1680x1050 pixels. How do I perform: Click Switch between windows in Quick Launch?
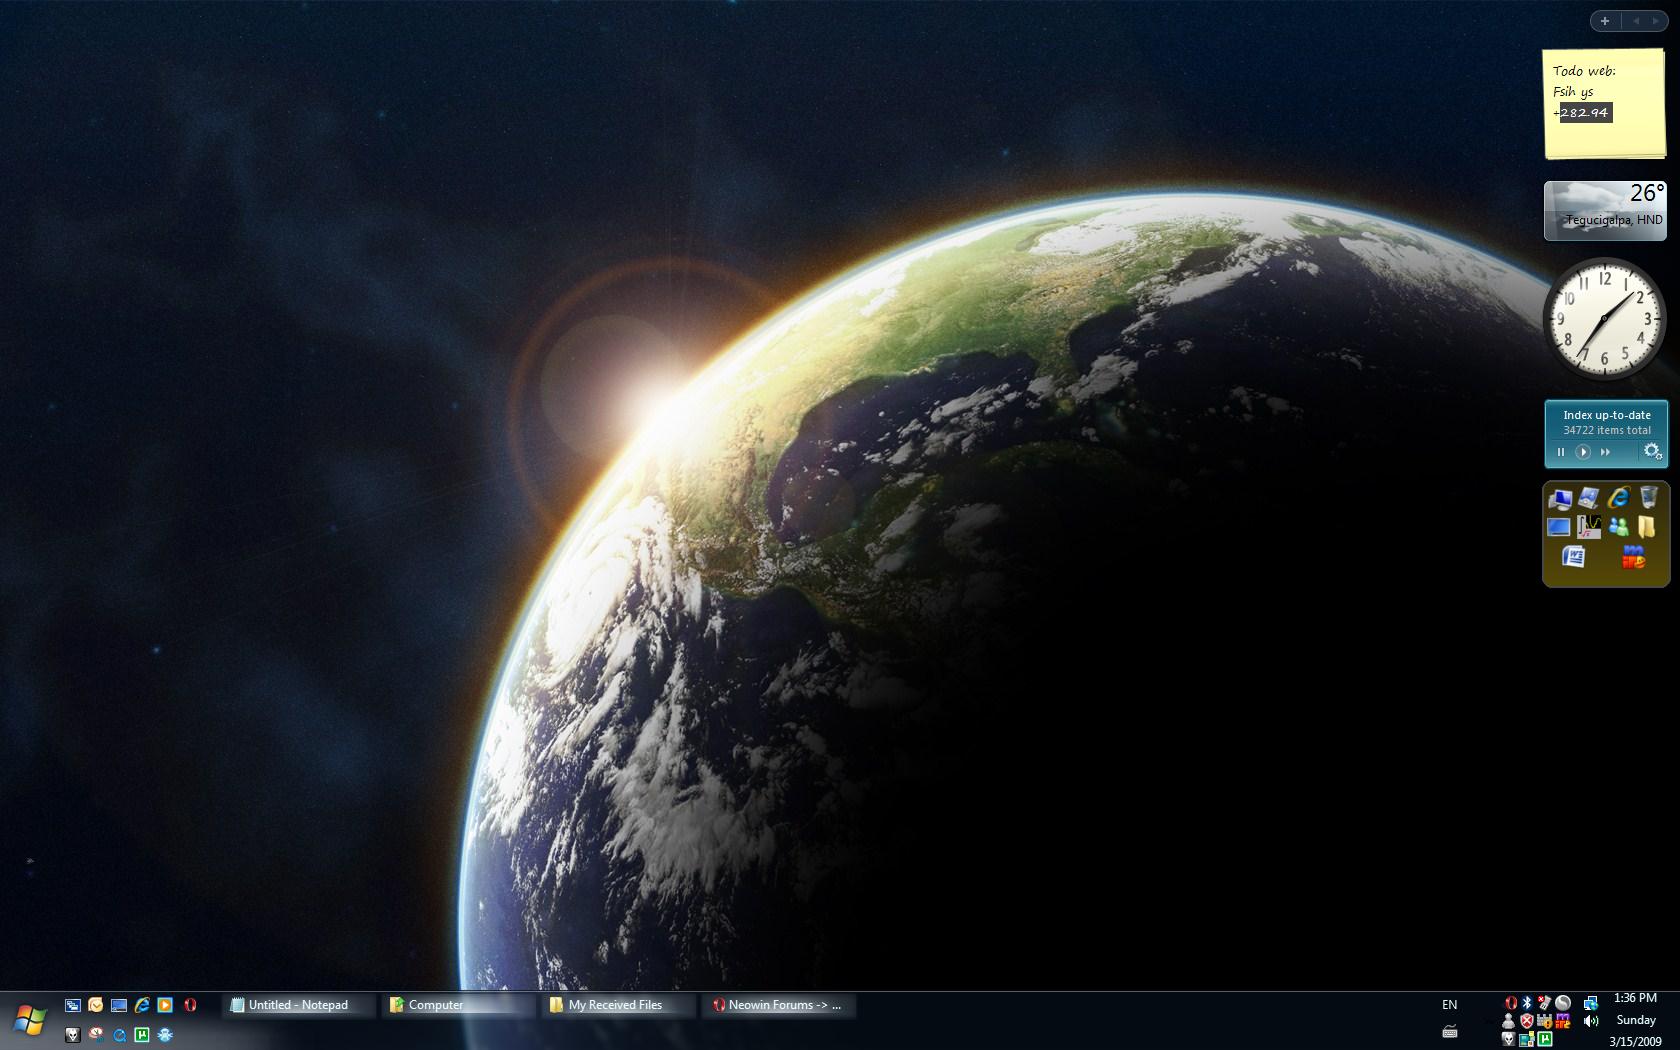tap(73, 1005)
